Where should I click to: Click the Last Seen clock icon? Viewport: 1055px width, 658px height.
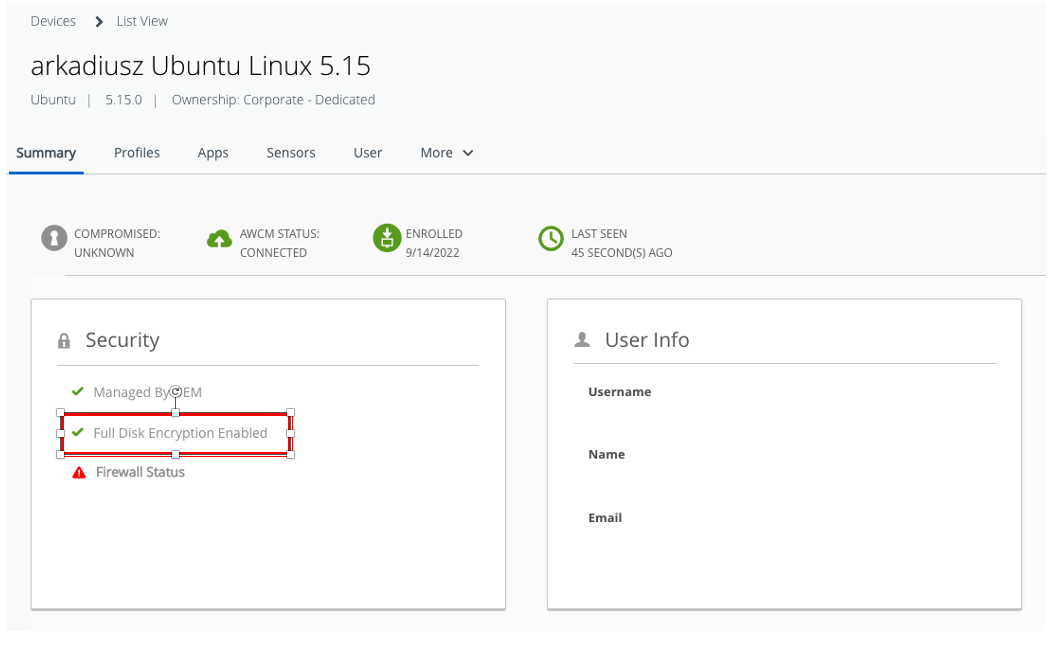[x=551, y=239]
